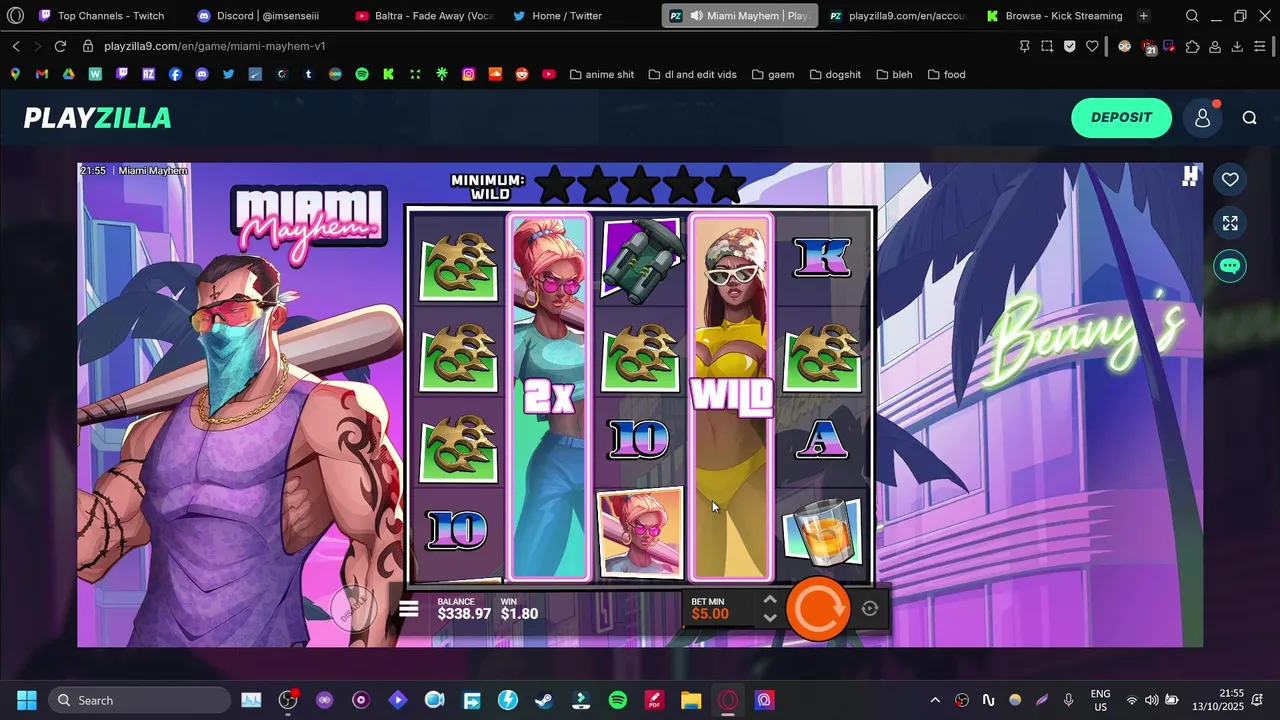Open the 'gaem' bookmarks folder

coord(772,74)
